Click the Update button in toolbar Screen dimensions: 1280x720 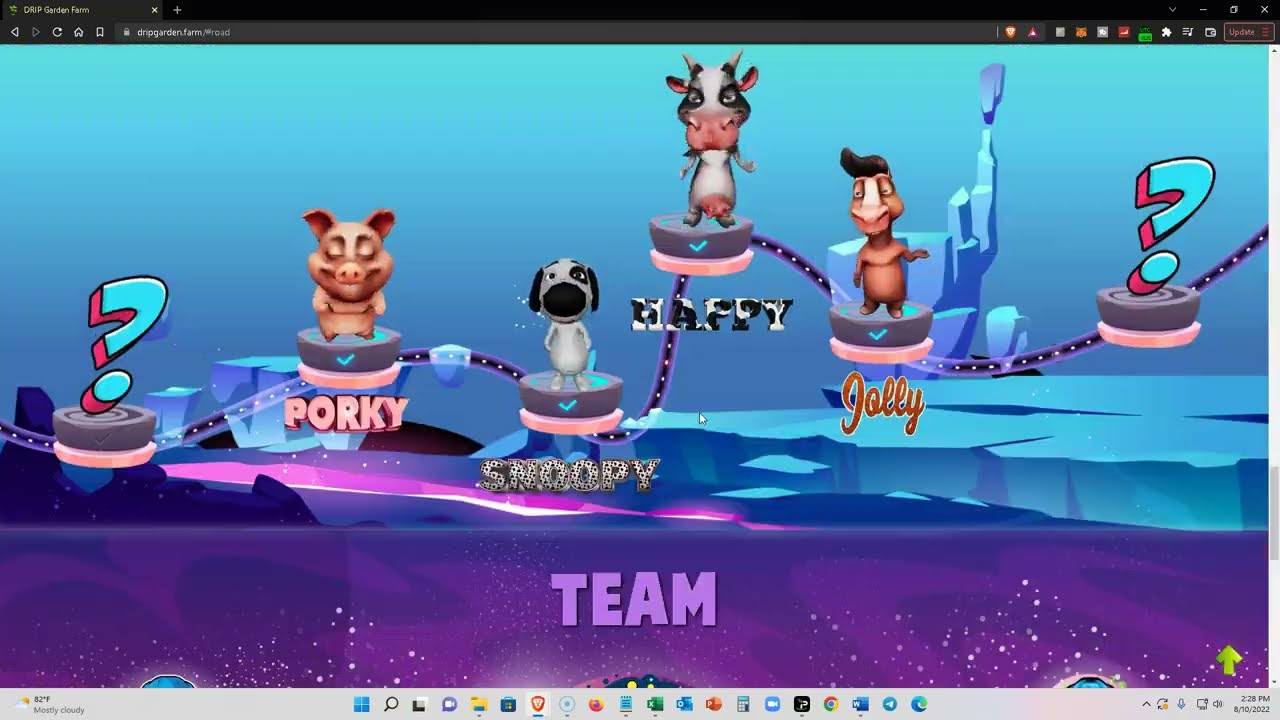click(x=1249, y=32)
